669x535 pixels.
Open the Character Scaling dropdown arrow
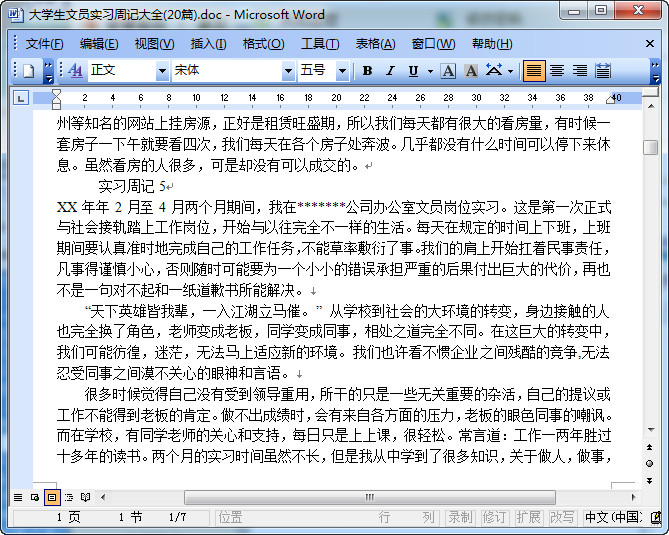pos(510,71)
